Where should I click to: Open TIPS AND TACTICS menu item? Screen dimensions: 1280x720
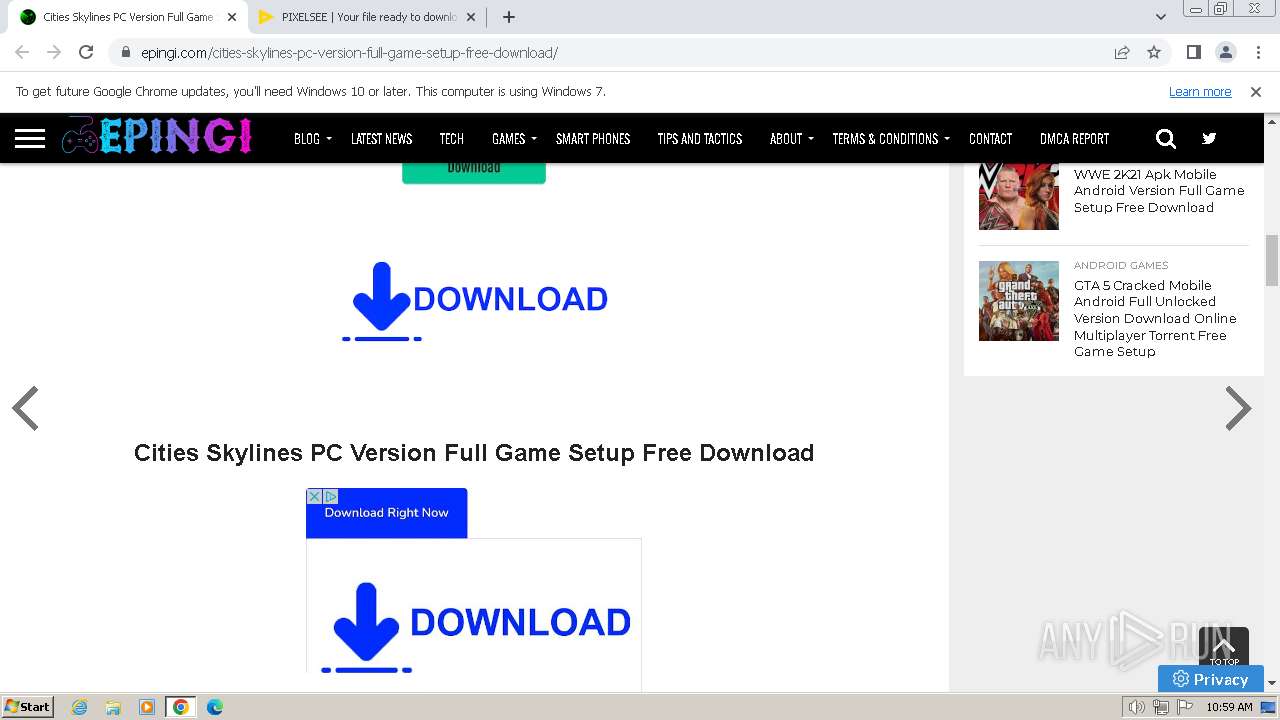click(x=699, y=139)
